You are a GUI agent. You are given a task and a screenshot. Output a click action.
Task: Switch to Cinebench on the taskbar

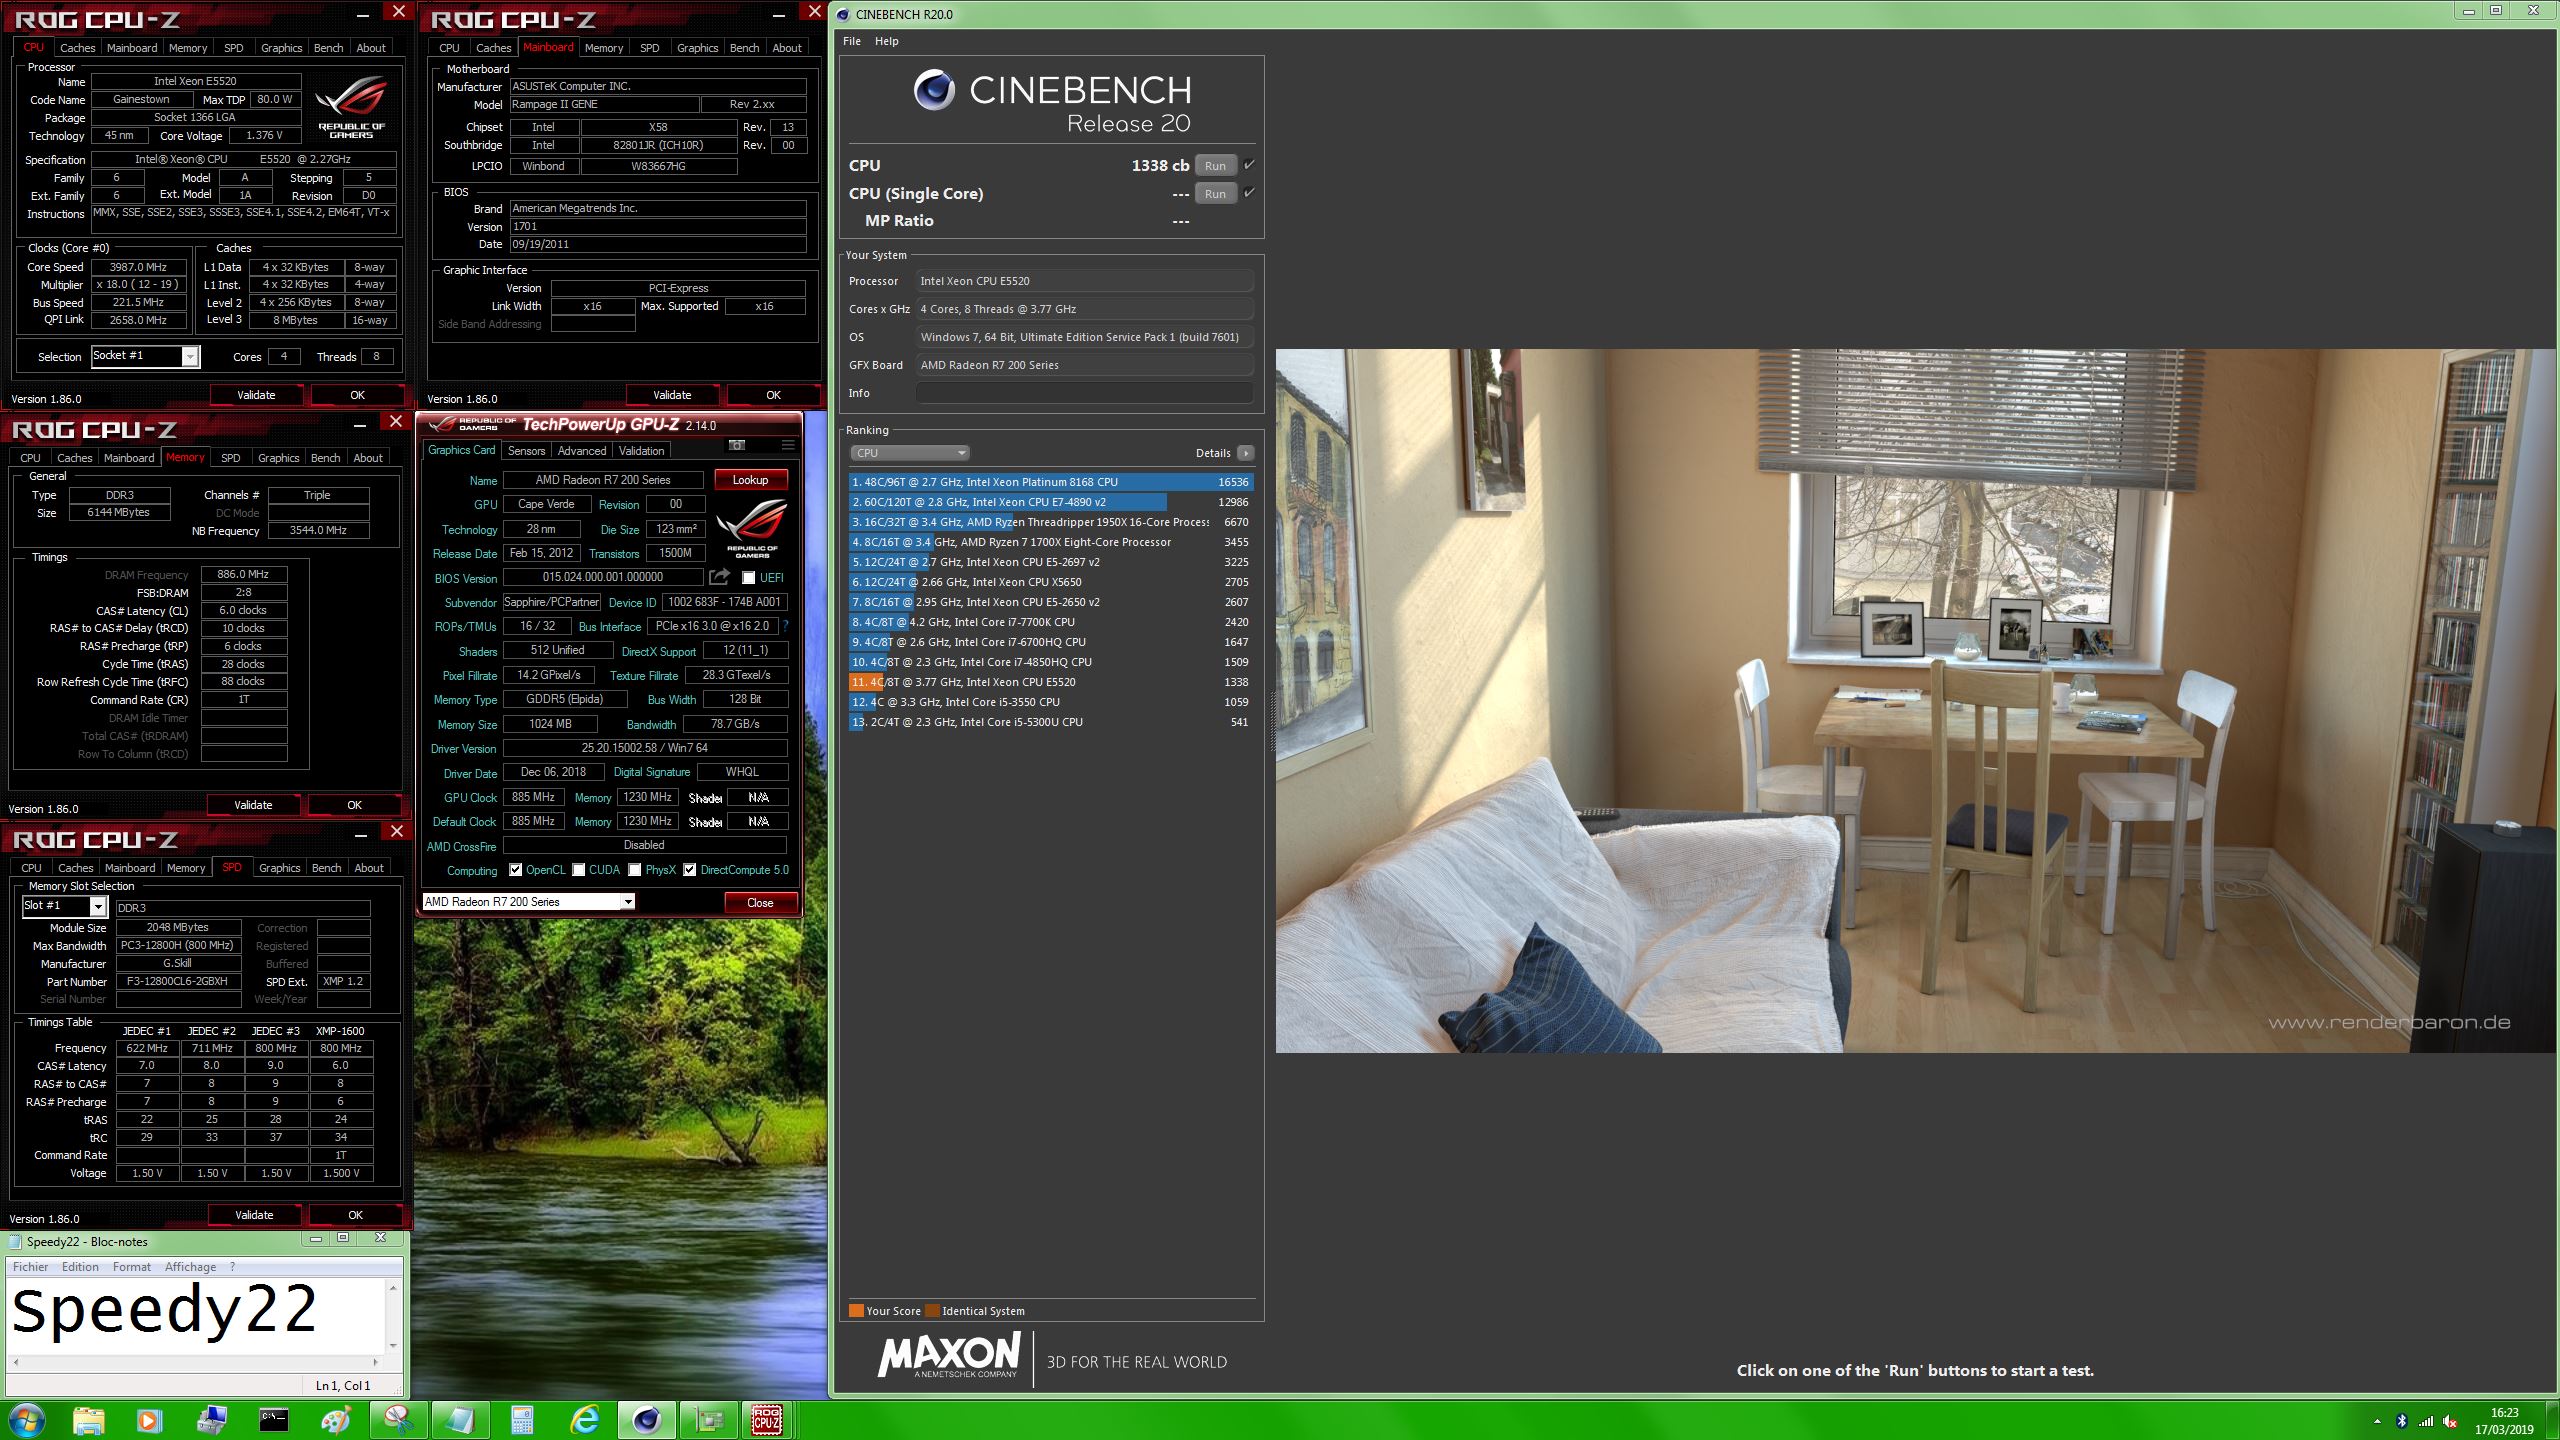[x=646, y=1420]
